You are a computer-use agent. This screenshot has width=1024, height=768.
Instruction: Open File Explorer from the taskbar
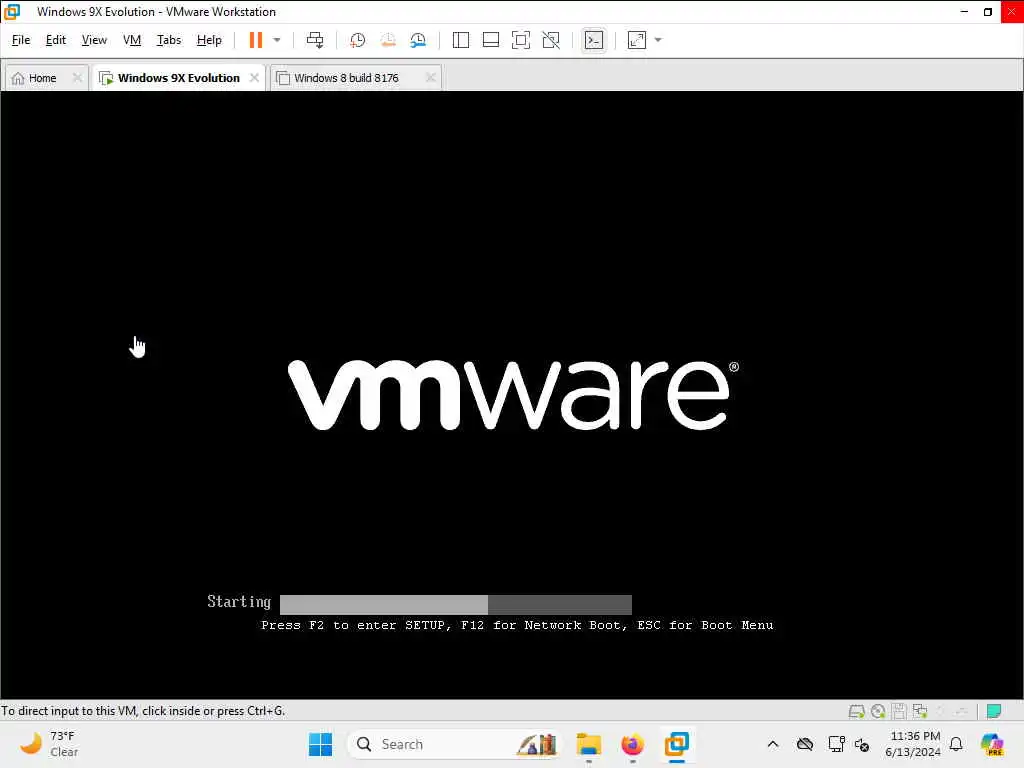click(588, 744)
